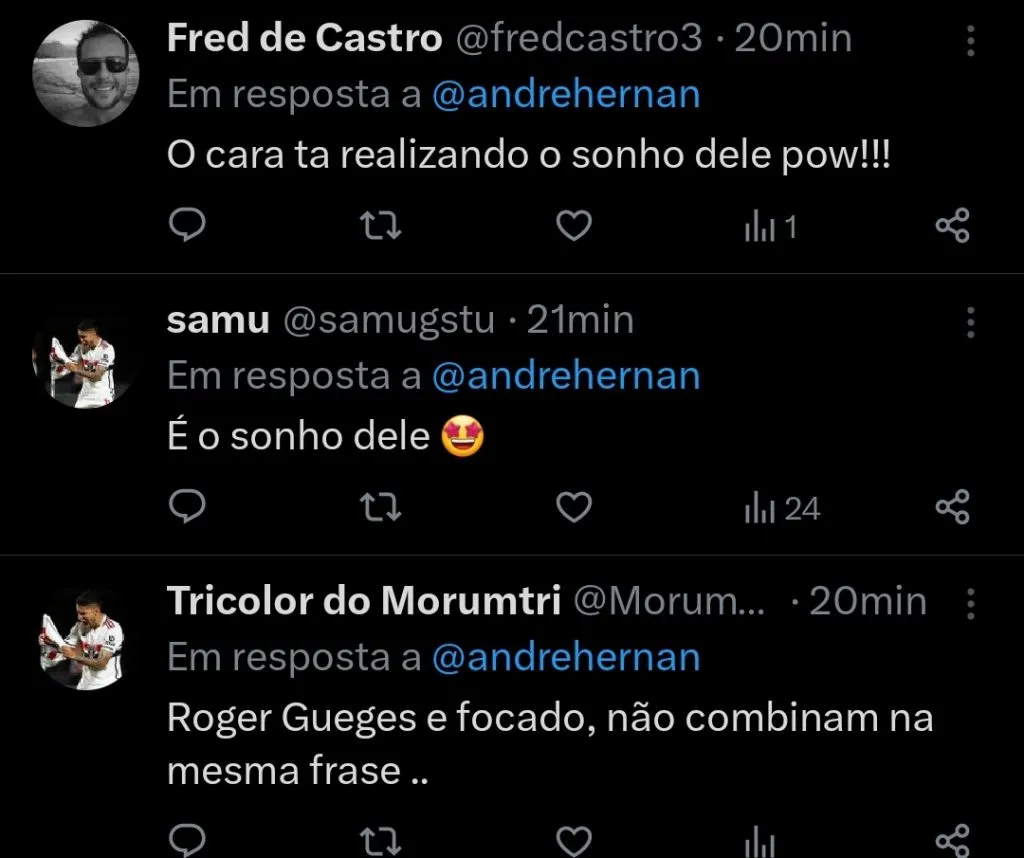
Task: Reply to Fred de Castro's tweet
Action: pyautogui.click(x=188, y=225)
